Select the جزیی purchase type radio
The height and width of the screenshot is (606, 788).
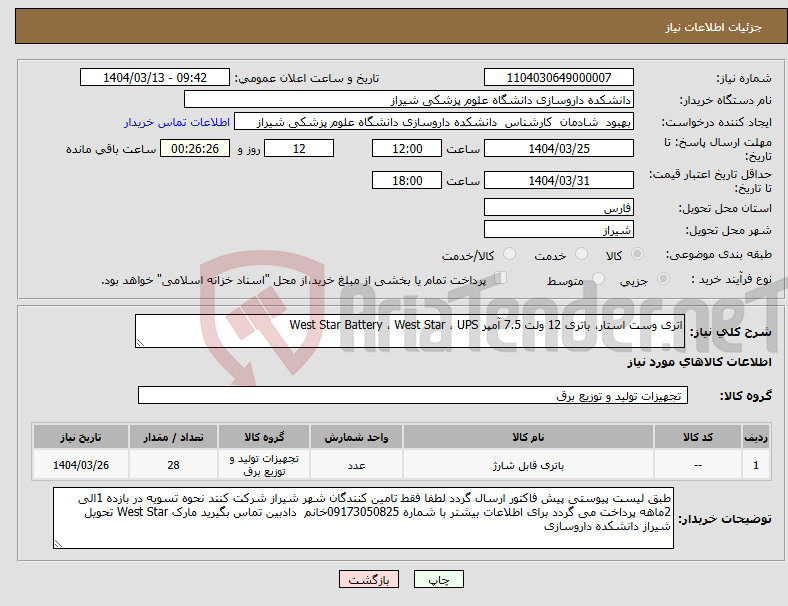(x=663, y=278)
